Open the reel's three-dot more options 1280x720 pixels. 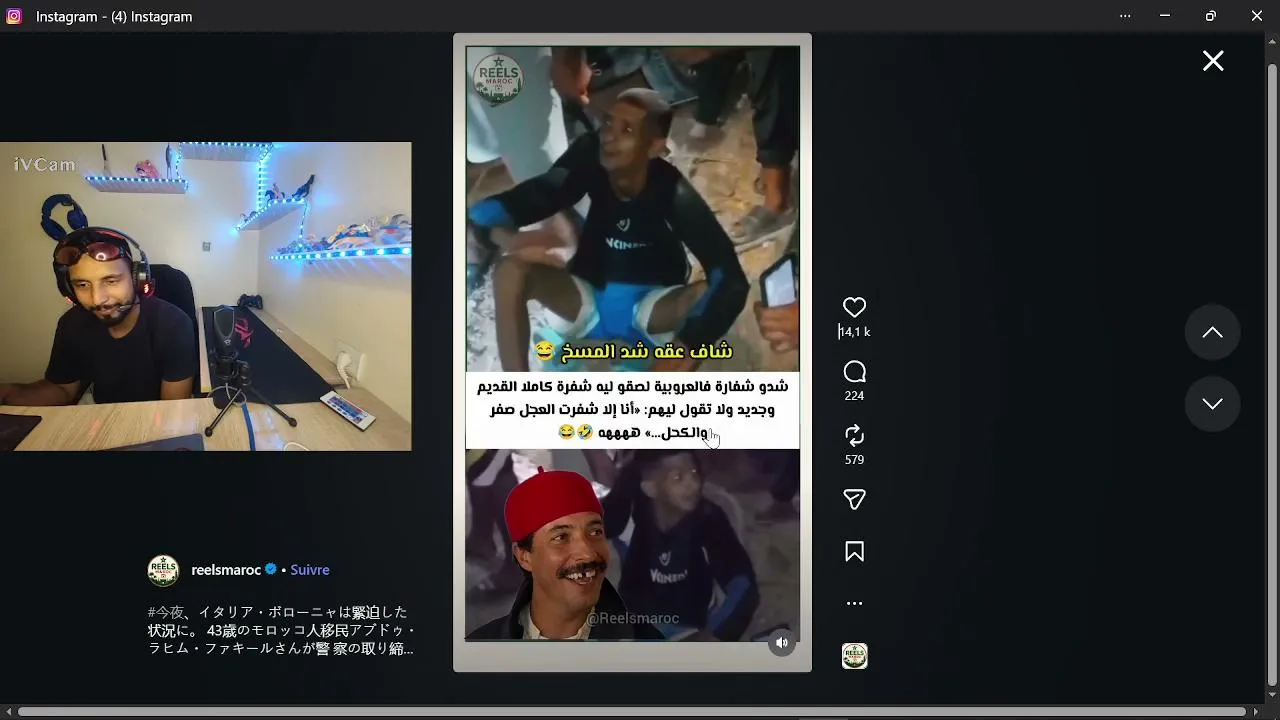tap(854, 604)
